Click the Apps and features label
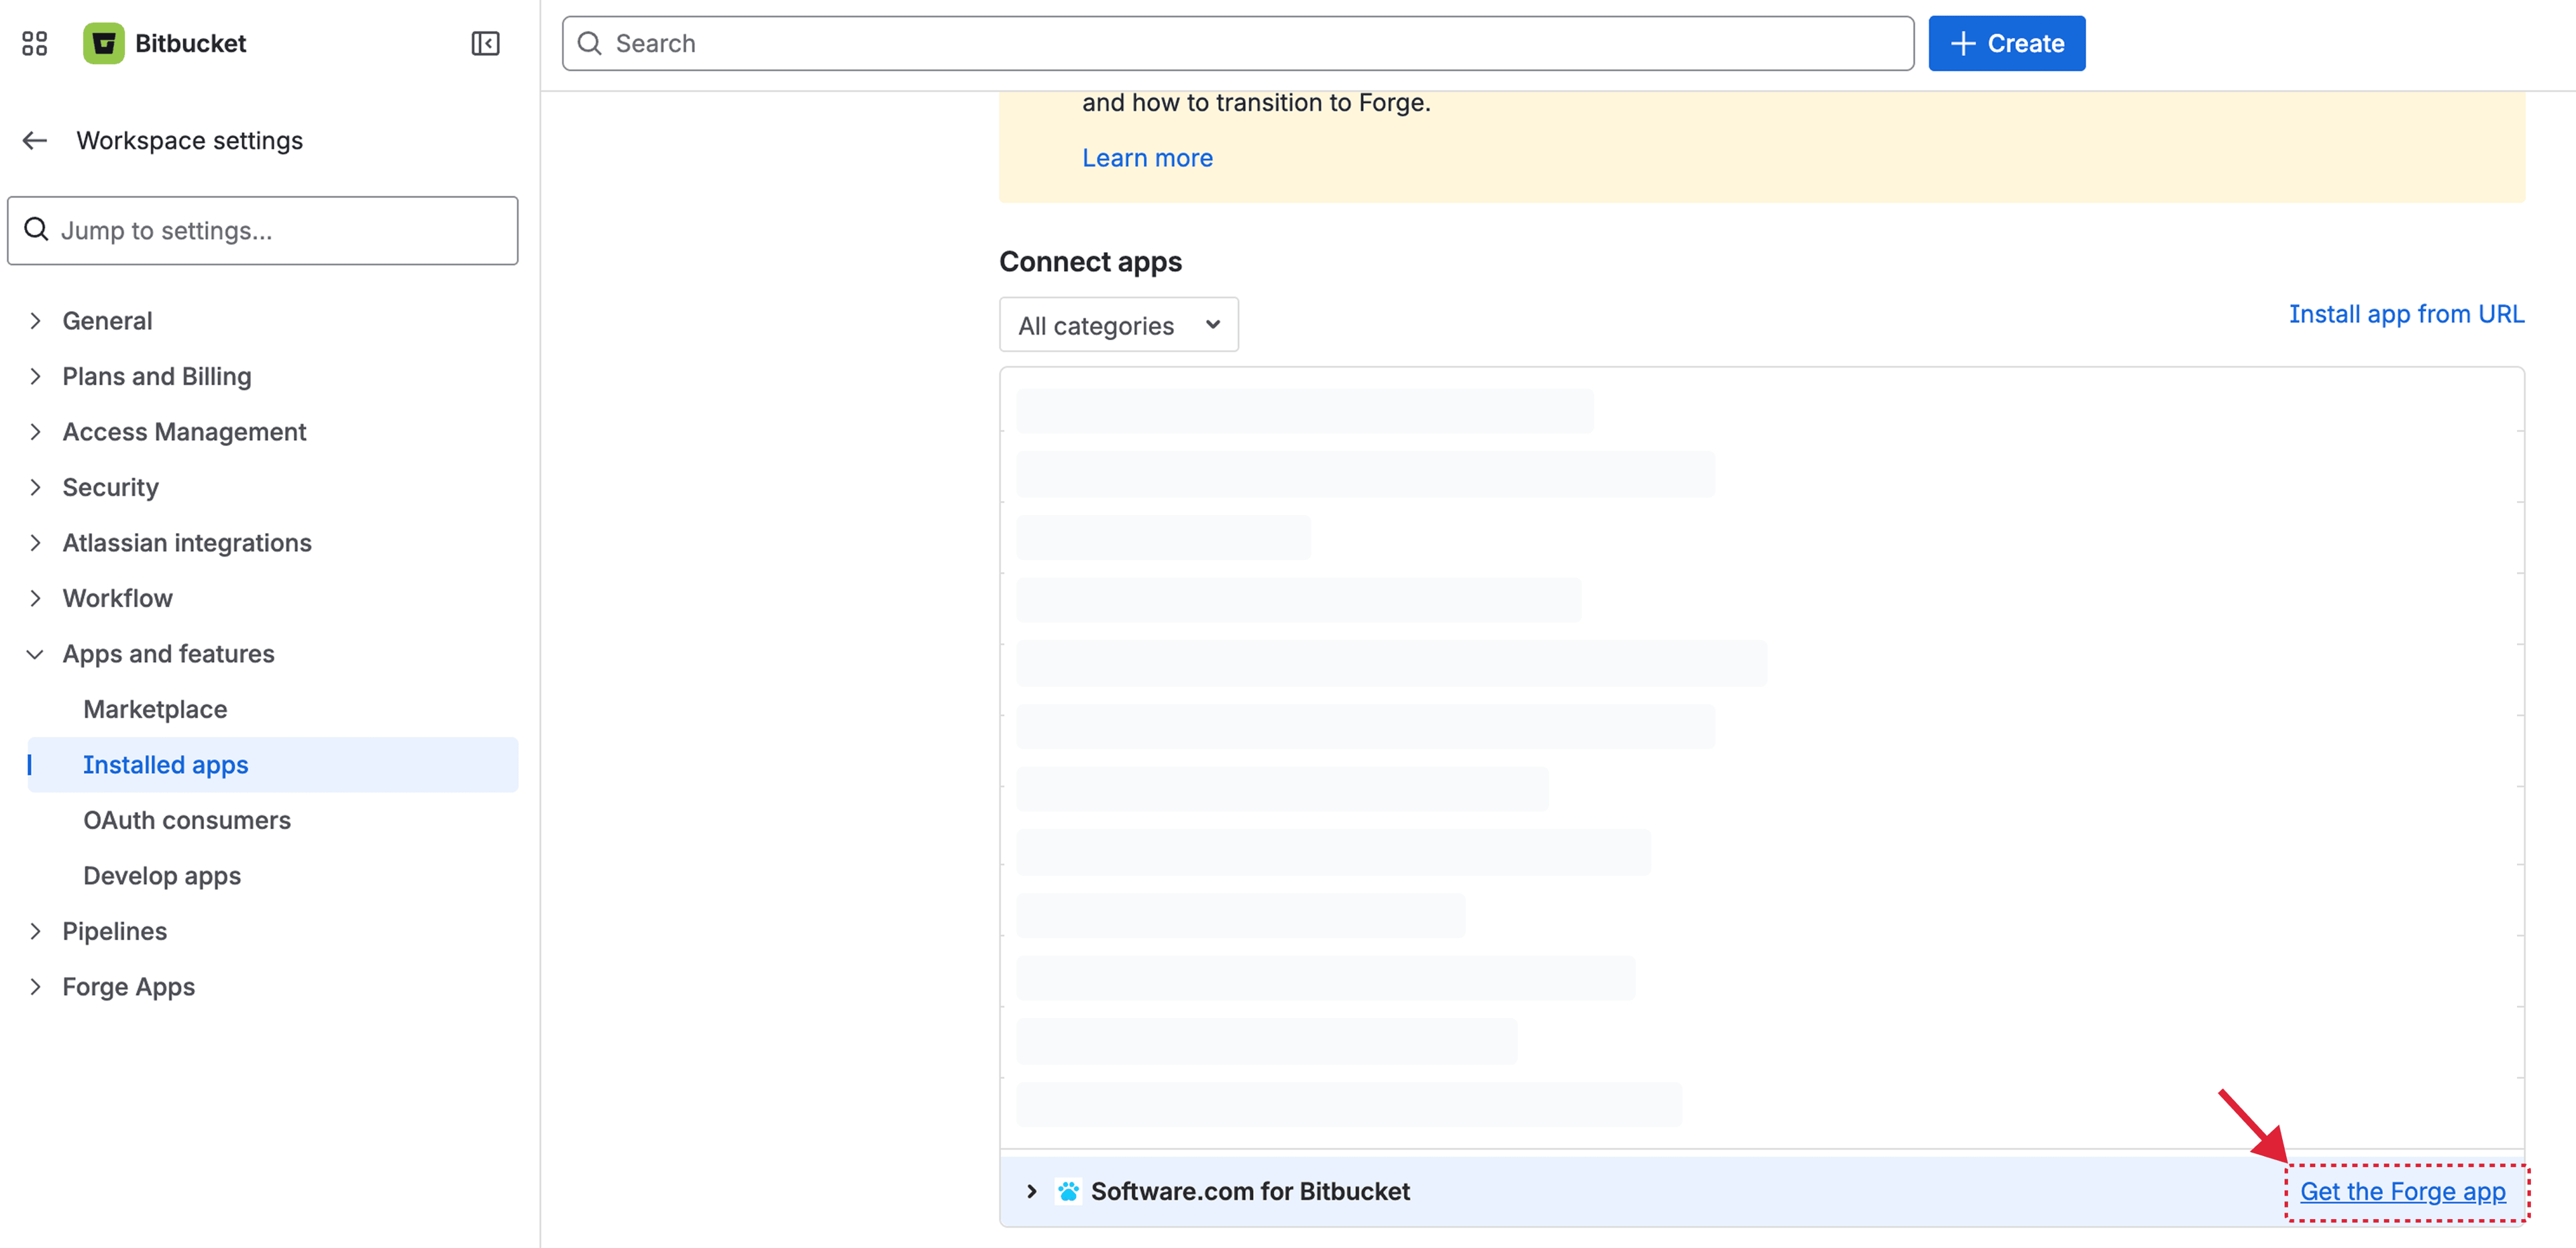The width and height of the screenshot is (2576, 1248). [168, 654]
